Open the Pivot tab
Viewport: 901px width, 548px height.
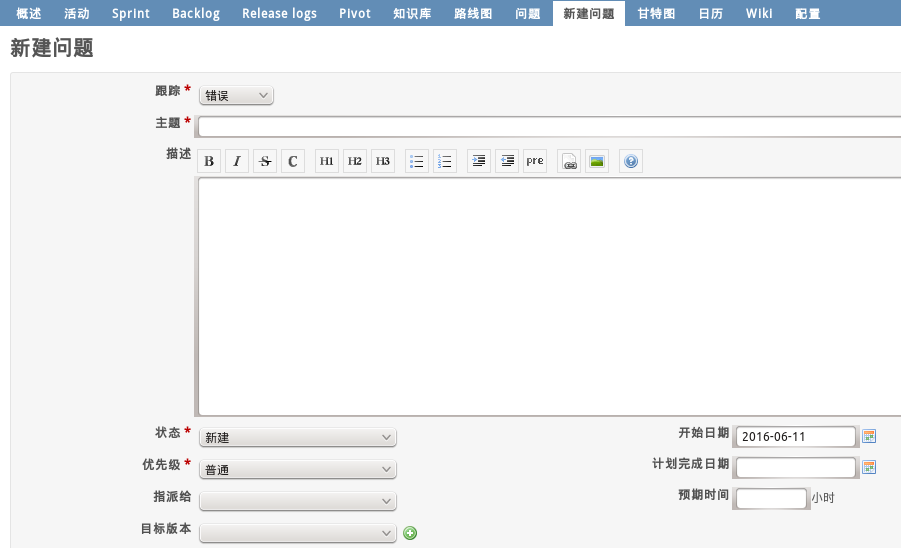tap(355, 13)
